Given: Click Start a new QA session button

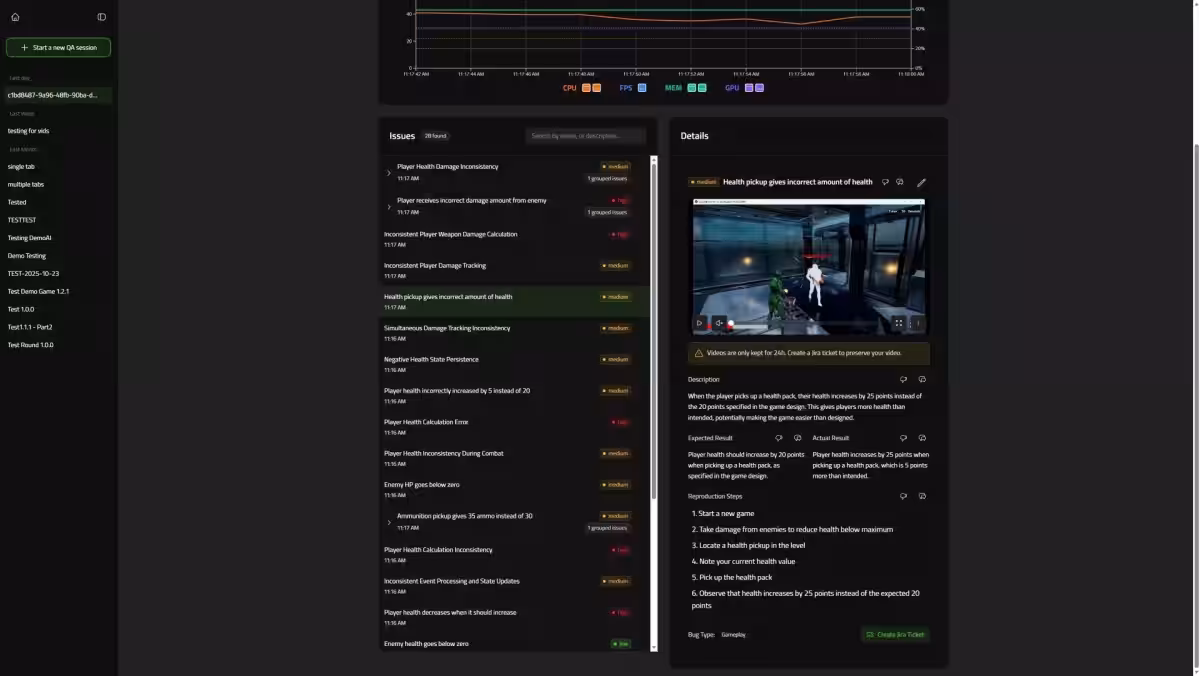Looking at the screenshot, I should click(58, 47).
